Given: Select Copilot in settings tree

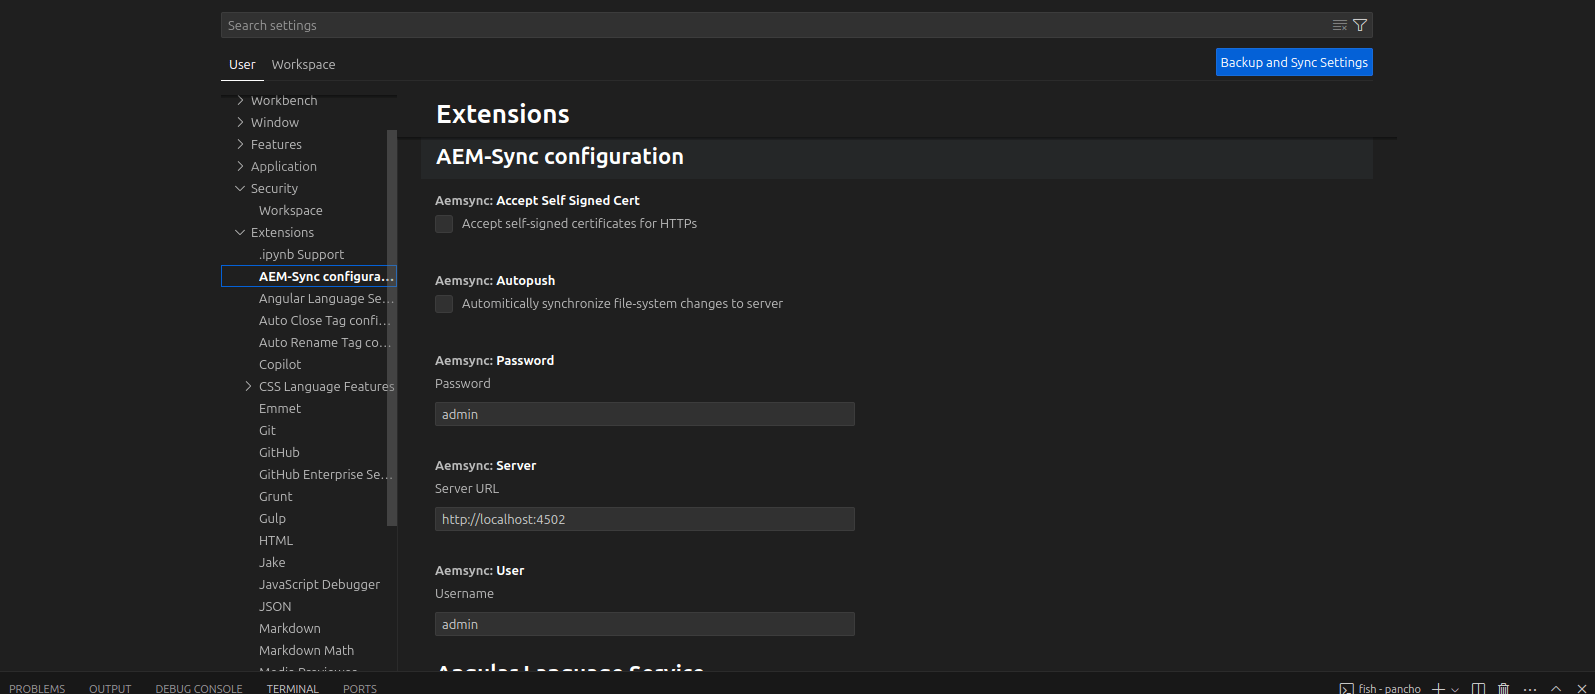Looking at the screenshot, I should (x=280, y=364).
